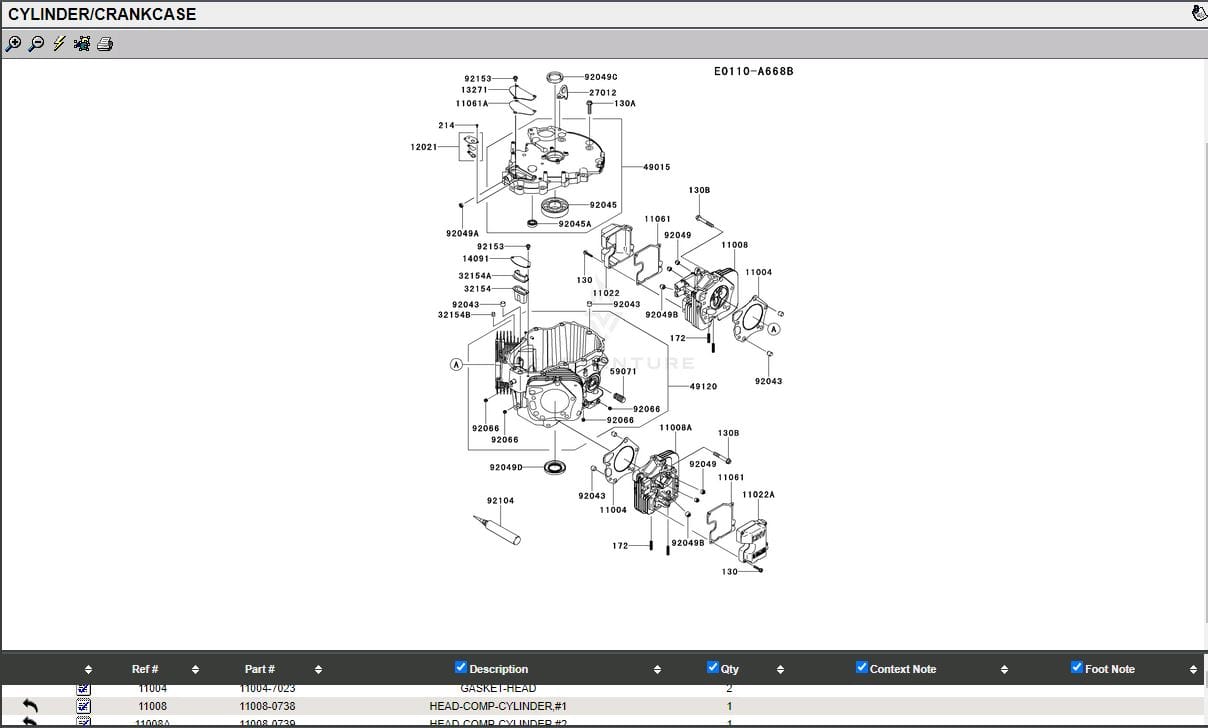The height and width of the screenshot is (728, 1208).
Task: Click the zoom out magnifier icon
Action: point(36,43)
